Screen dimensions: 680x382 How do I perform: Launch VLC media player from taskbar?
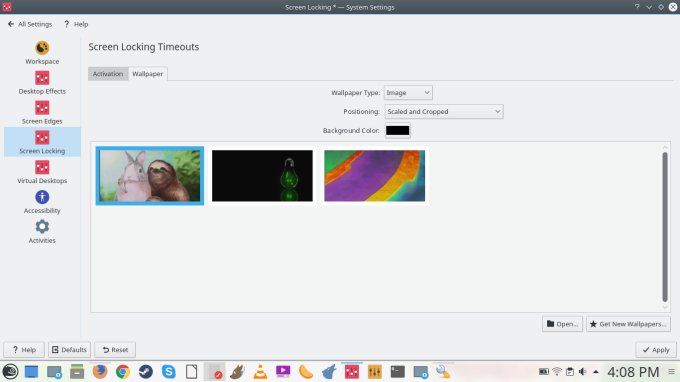tap(260, 372)
